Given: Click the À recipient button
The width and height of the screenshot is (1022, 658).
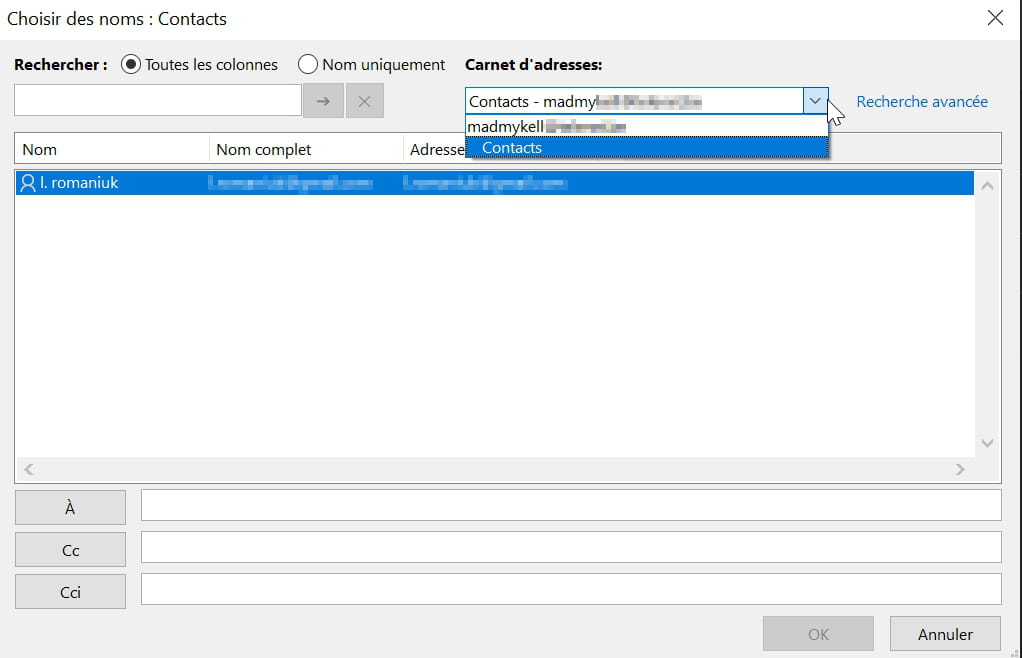Looking at the screenshot, I should click(x=70, y=508).
